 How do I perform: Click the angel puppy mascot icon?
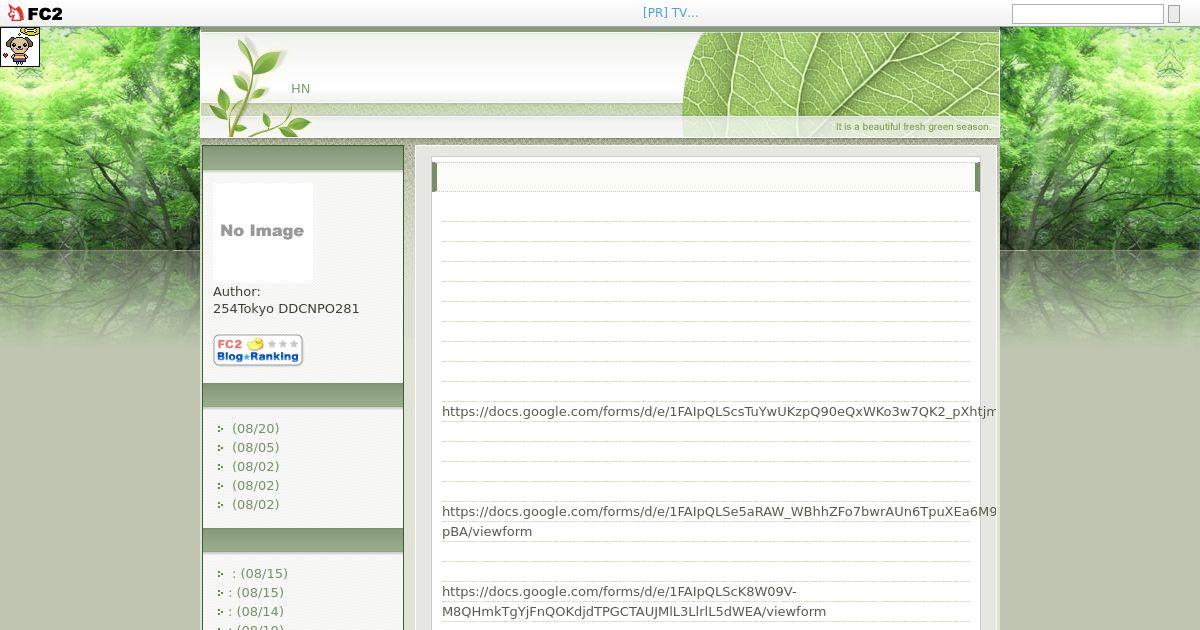tap(20, 47)
